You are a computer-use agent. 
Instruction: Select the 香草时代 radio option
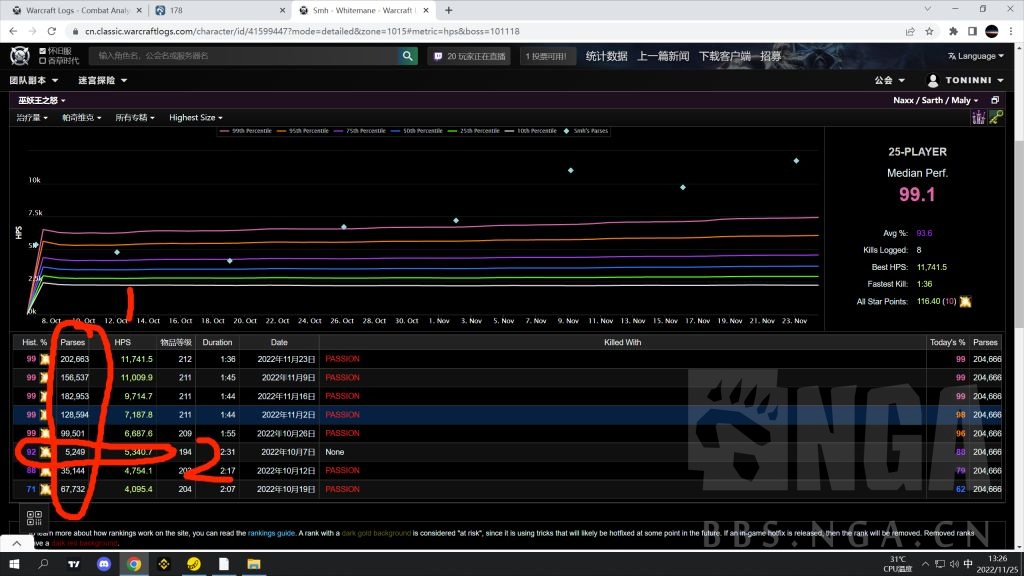tap(42, 61)
